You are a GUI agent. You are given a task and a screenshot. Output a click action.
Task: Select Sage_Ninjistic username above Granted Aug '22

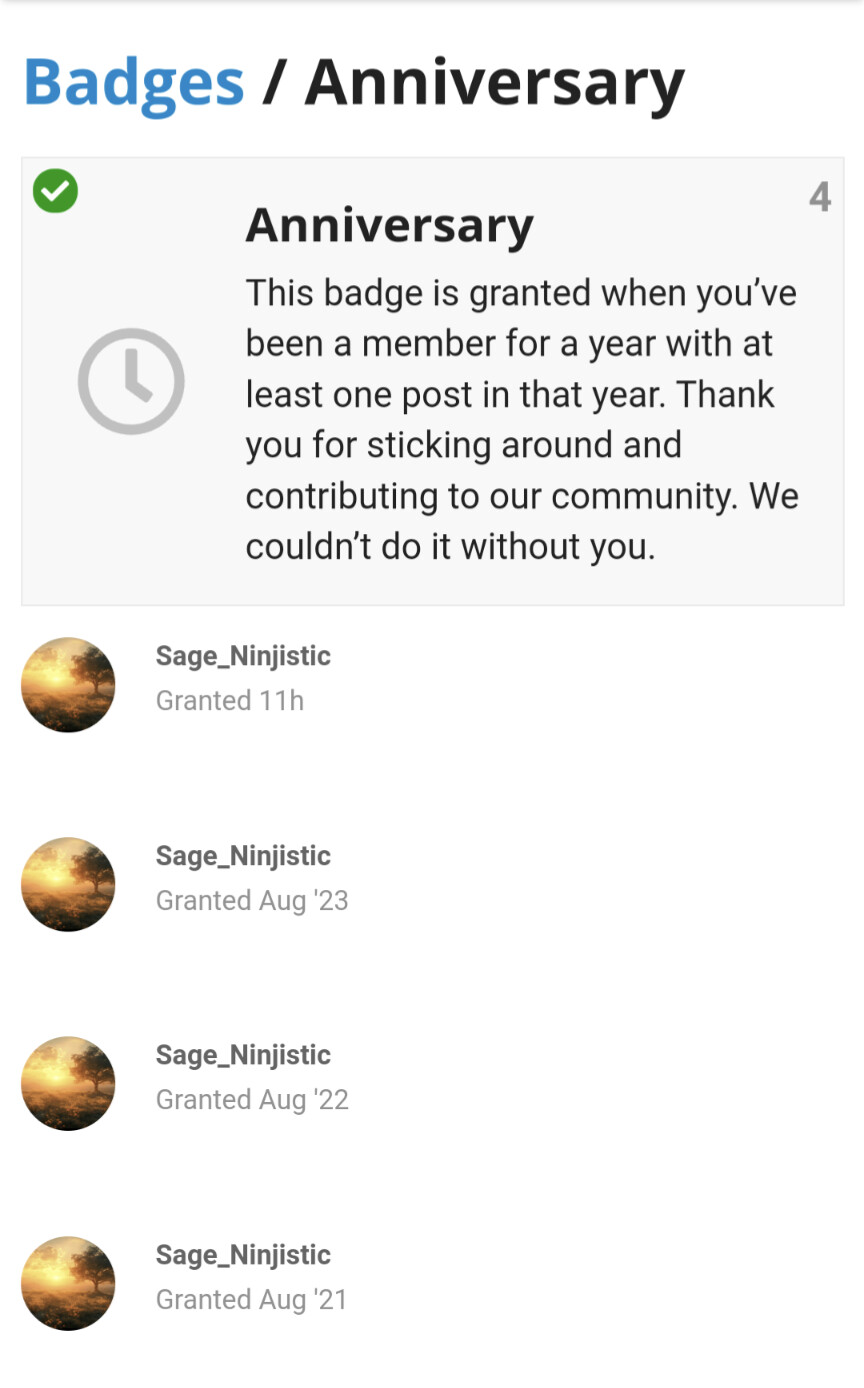(x=243, y=1055)
